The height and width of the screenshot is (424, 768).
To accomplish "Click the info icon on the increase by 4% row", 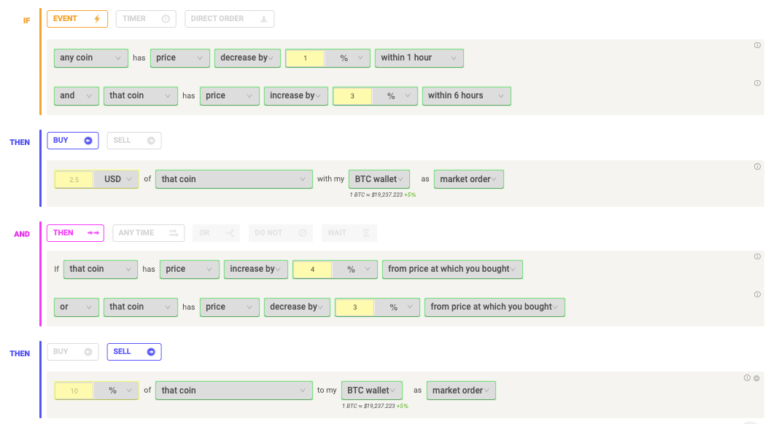I will [x=757, y=257].
